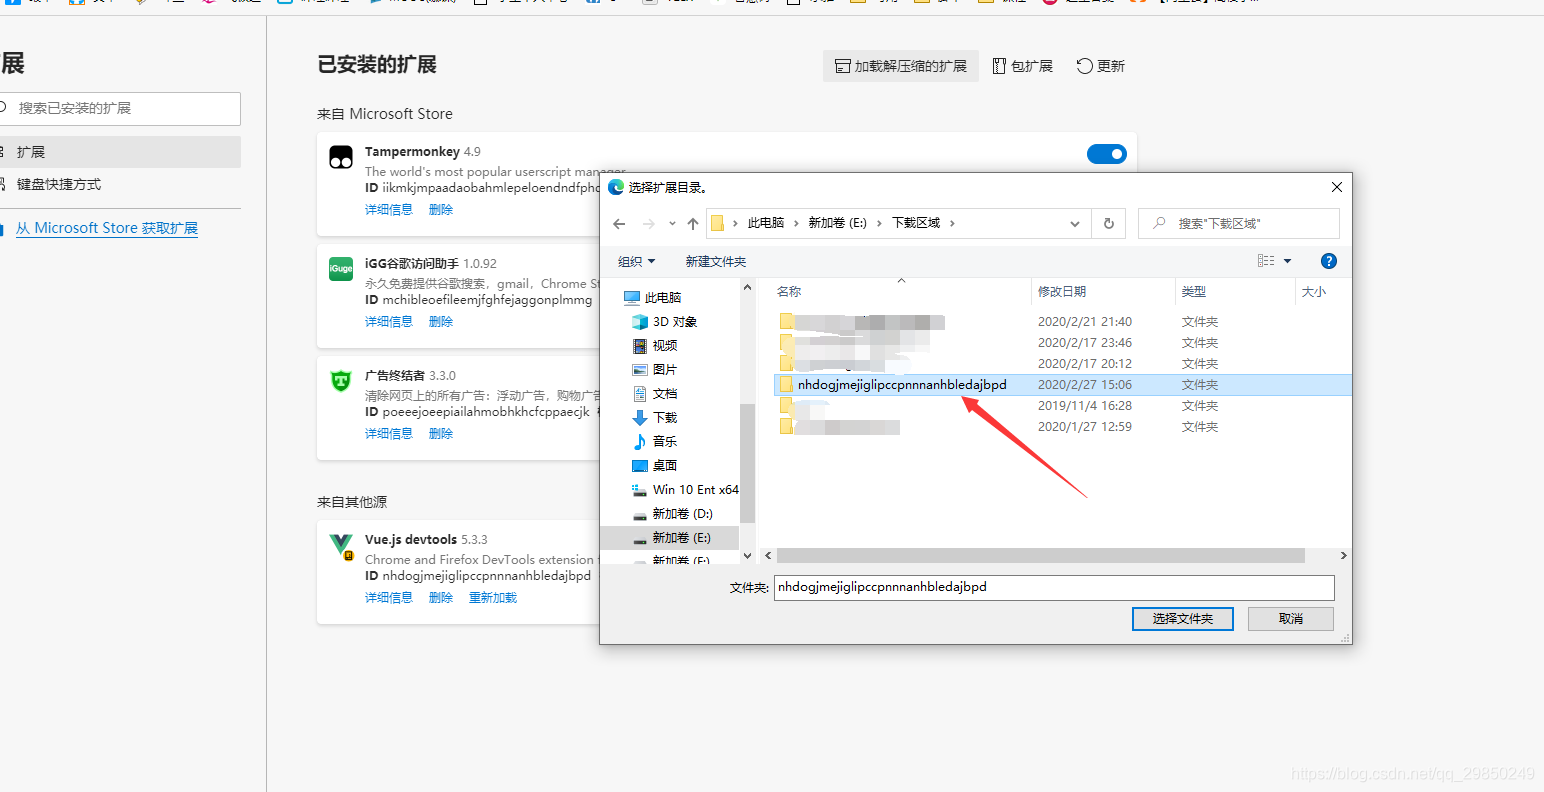This screenshot has width=1544, height=792.
Task: Select 扩展 in the left sidebar
Action: tap(118, 152)
